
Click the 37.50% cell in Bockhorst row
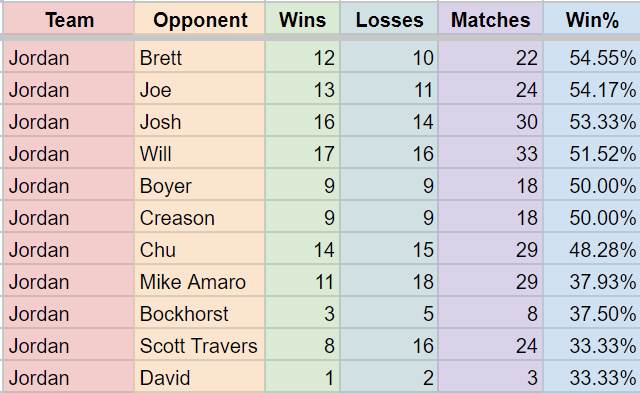[592, 314]
